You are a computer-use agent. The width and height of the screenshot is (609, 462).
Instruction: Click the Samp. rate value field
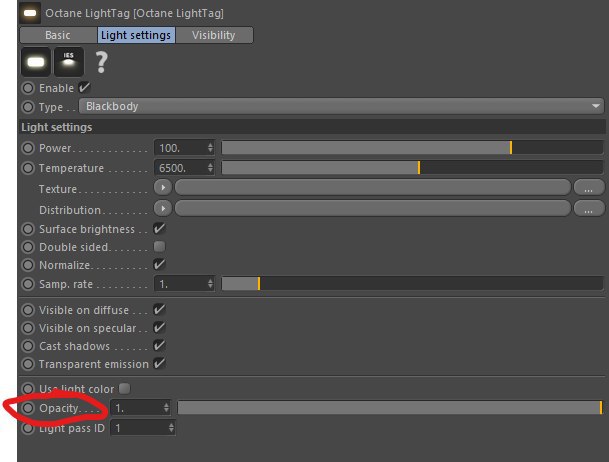(184, 284)
